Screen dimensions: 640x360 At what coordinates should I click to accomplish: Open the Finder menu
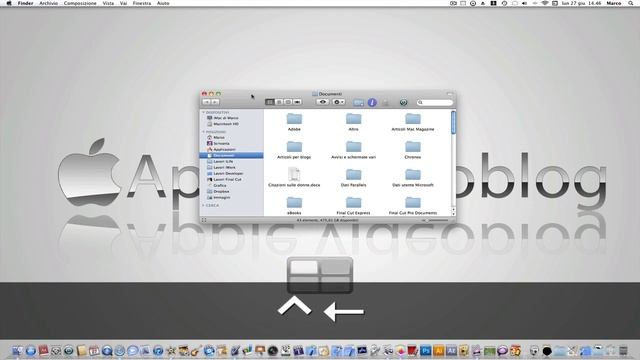[25, 3]
